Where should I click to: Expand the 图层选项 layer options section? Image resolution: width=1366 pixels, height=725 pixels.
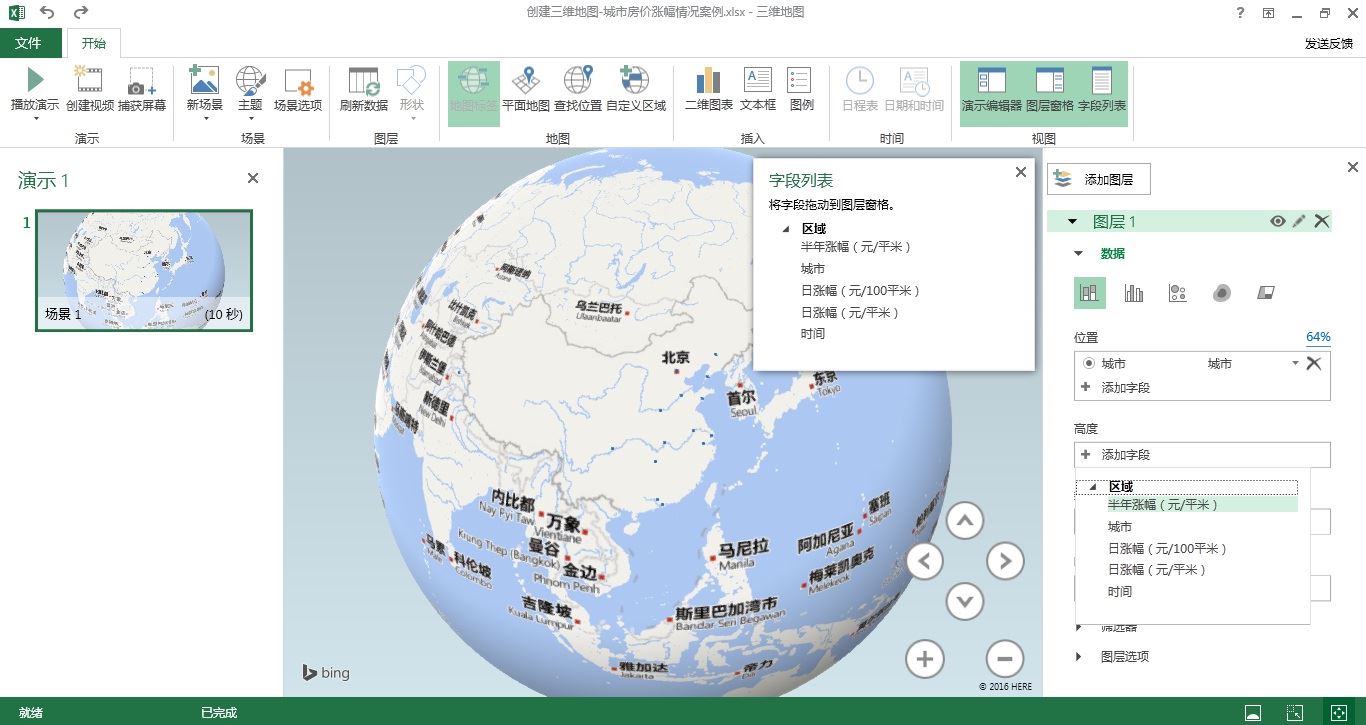pos(1079,657)
